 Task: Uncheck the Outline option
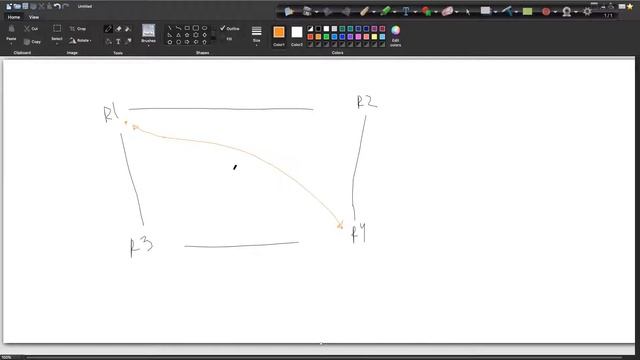(x=229, y=28)
